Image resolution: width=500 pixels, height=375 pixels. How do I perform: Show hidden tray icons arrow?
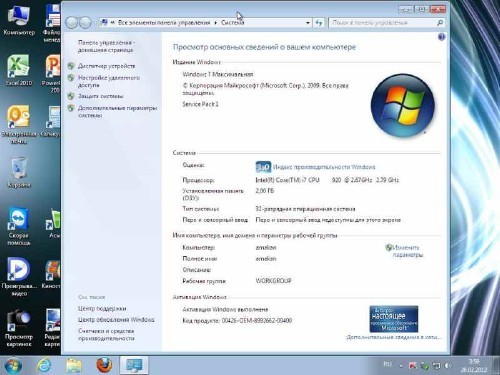pyautogui.click(x=401, y=366)
